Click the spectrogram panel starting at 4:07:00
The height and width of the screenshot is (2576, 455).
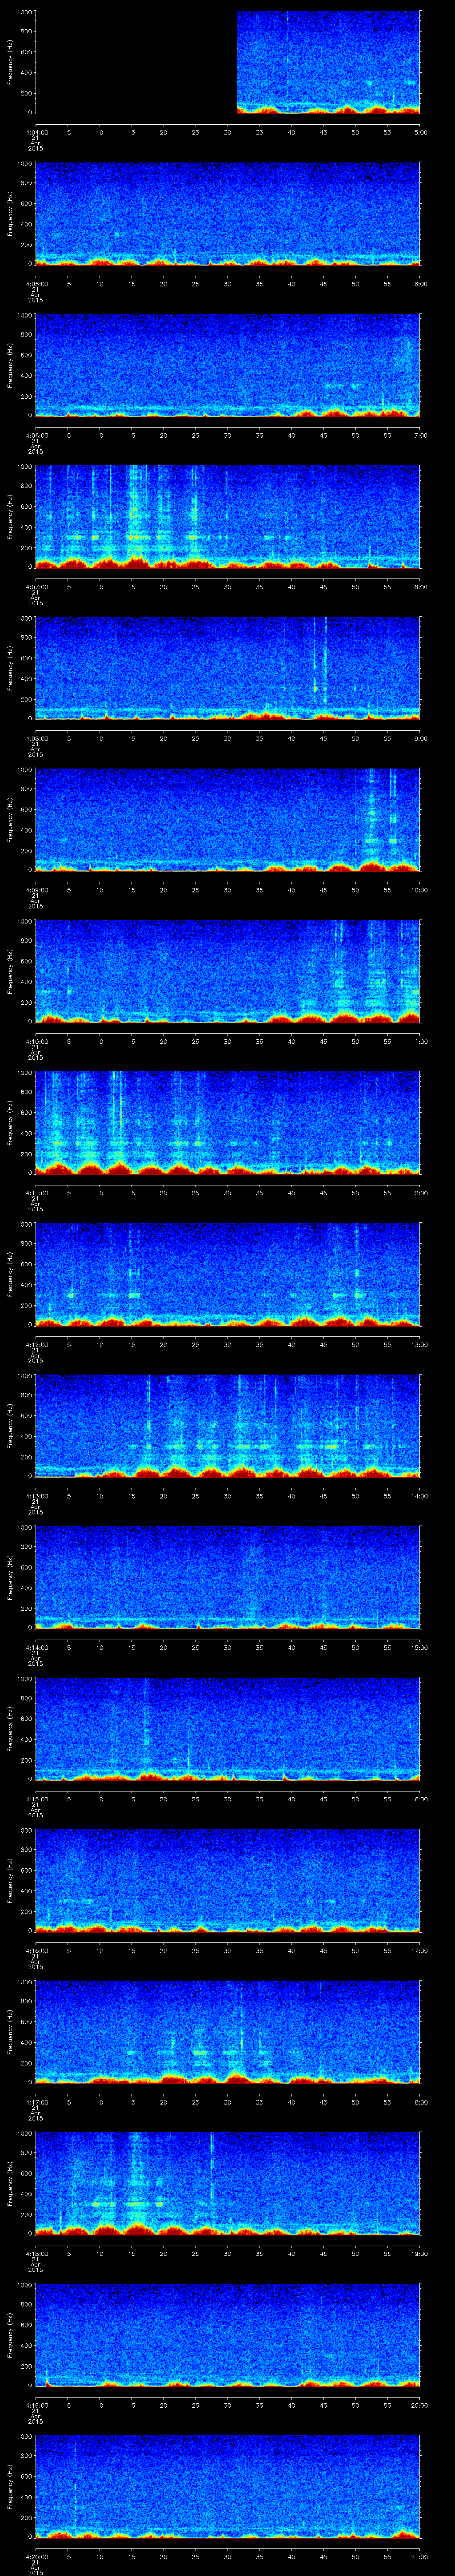click(228, 516)
